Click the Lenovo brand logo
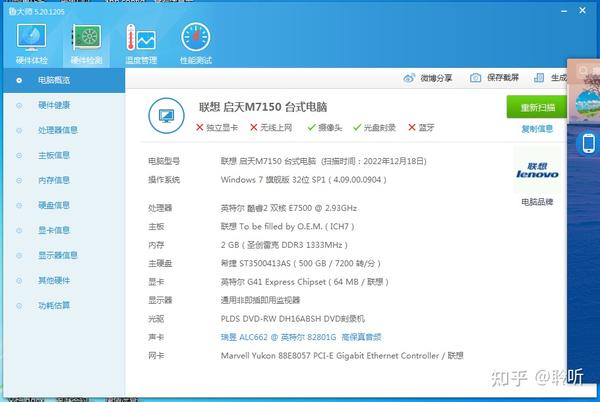The width and height of the screenshot is (600, 402). point(537,170)
